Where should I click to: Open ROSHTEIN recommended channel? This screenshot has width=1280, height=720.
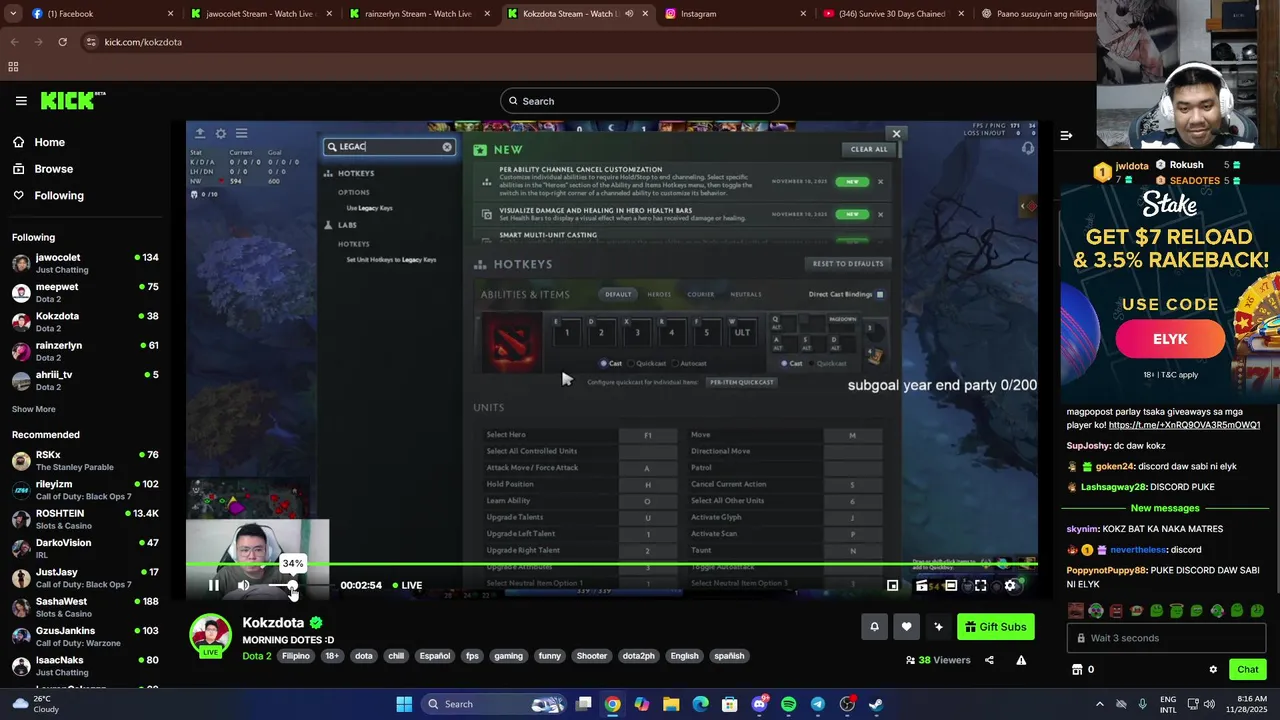click(x=86, y=519)
